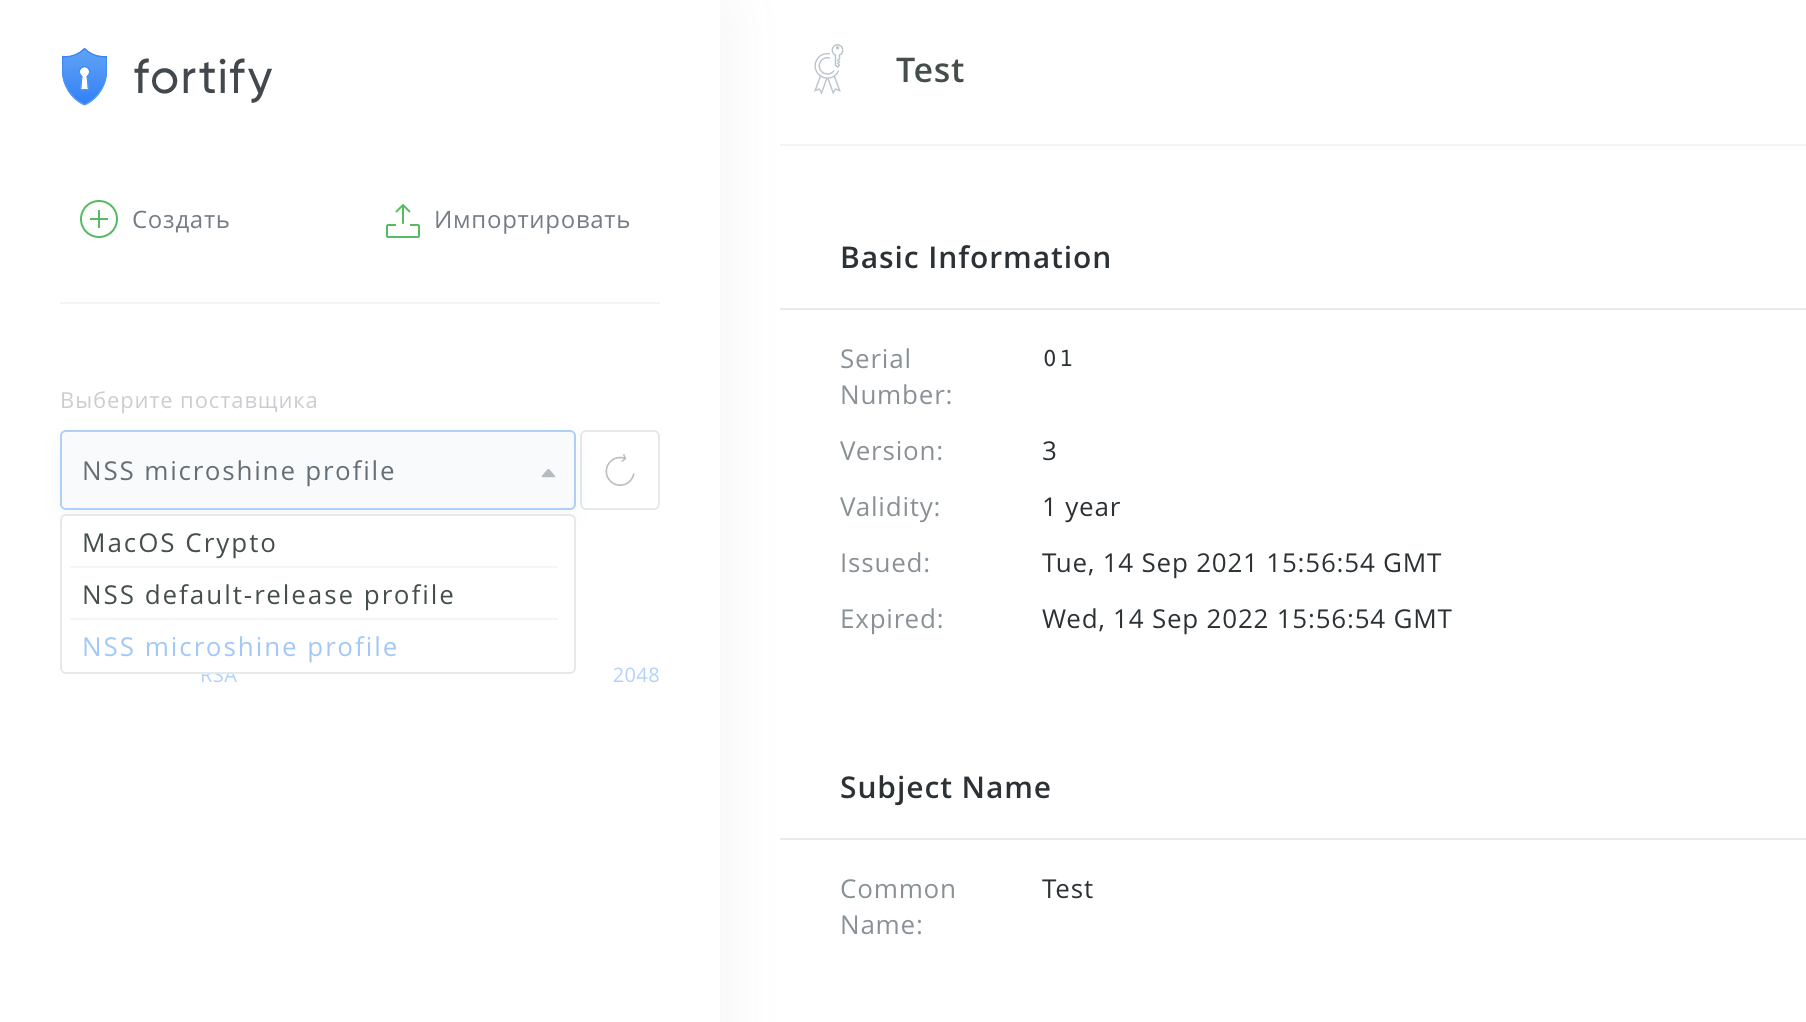1806x1022 pixels.
Task: Click the Test certificate title
Action: click(929, 70)
